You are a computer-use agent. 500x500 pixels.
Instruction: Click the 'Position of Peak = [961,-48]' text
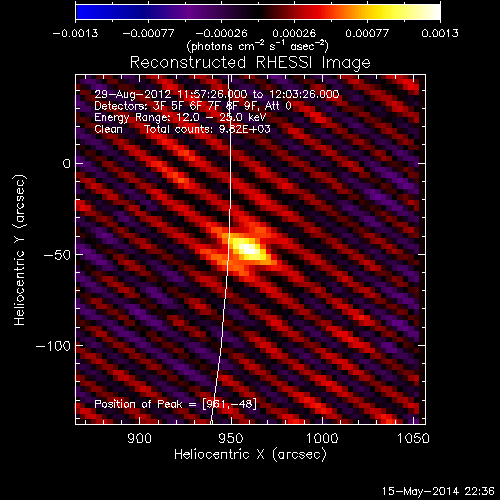[x=175, y=404]
